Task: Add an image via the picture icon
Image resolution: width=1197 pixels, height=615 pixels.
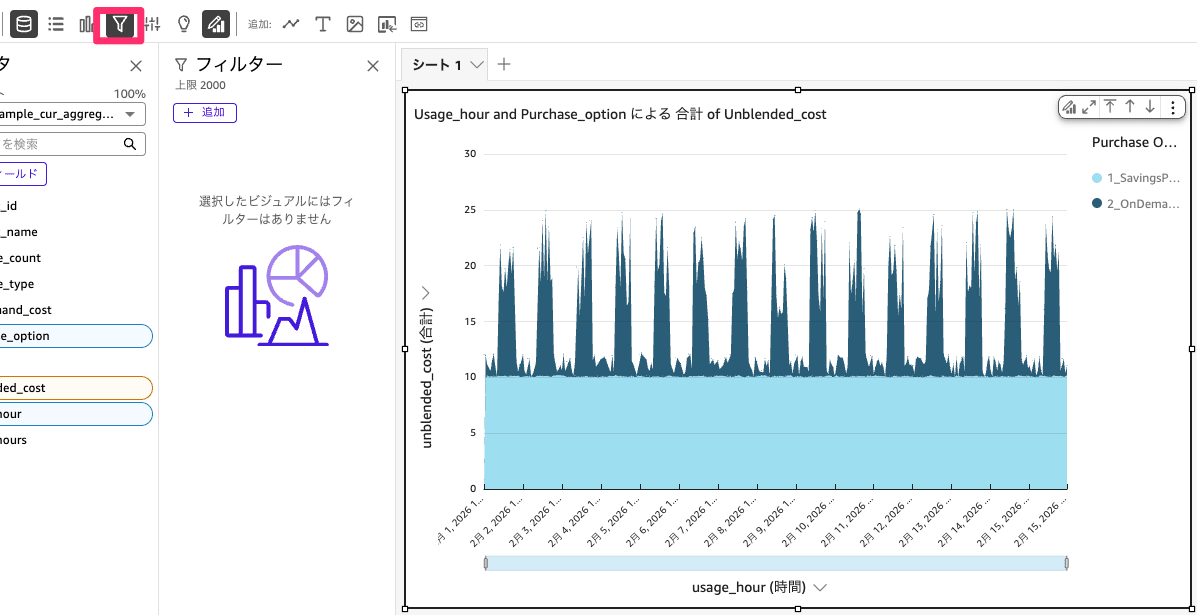Action: tap(355, 24)
